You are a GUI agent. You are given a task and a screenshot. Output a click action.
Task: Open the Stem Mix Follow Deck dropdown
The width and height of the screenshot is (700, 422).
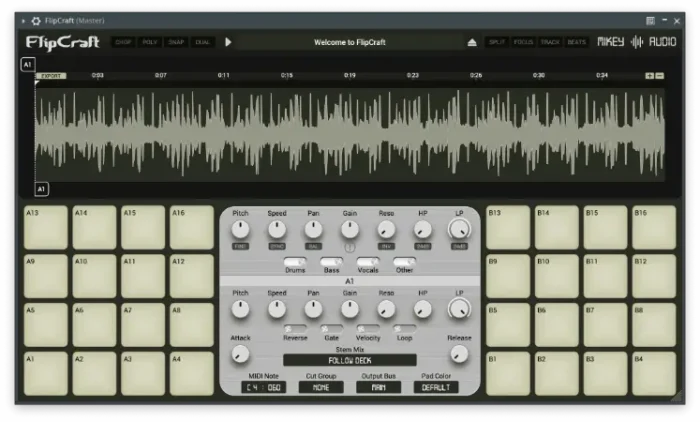[x=350, y=360]
